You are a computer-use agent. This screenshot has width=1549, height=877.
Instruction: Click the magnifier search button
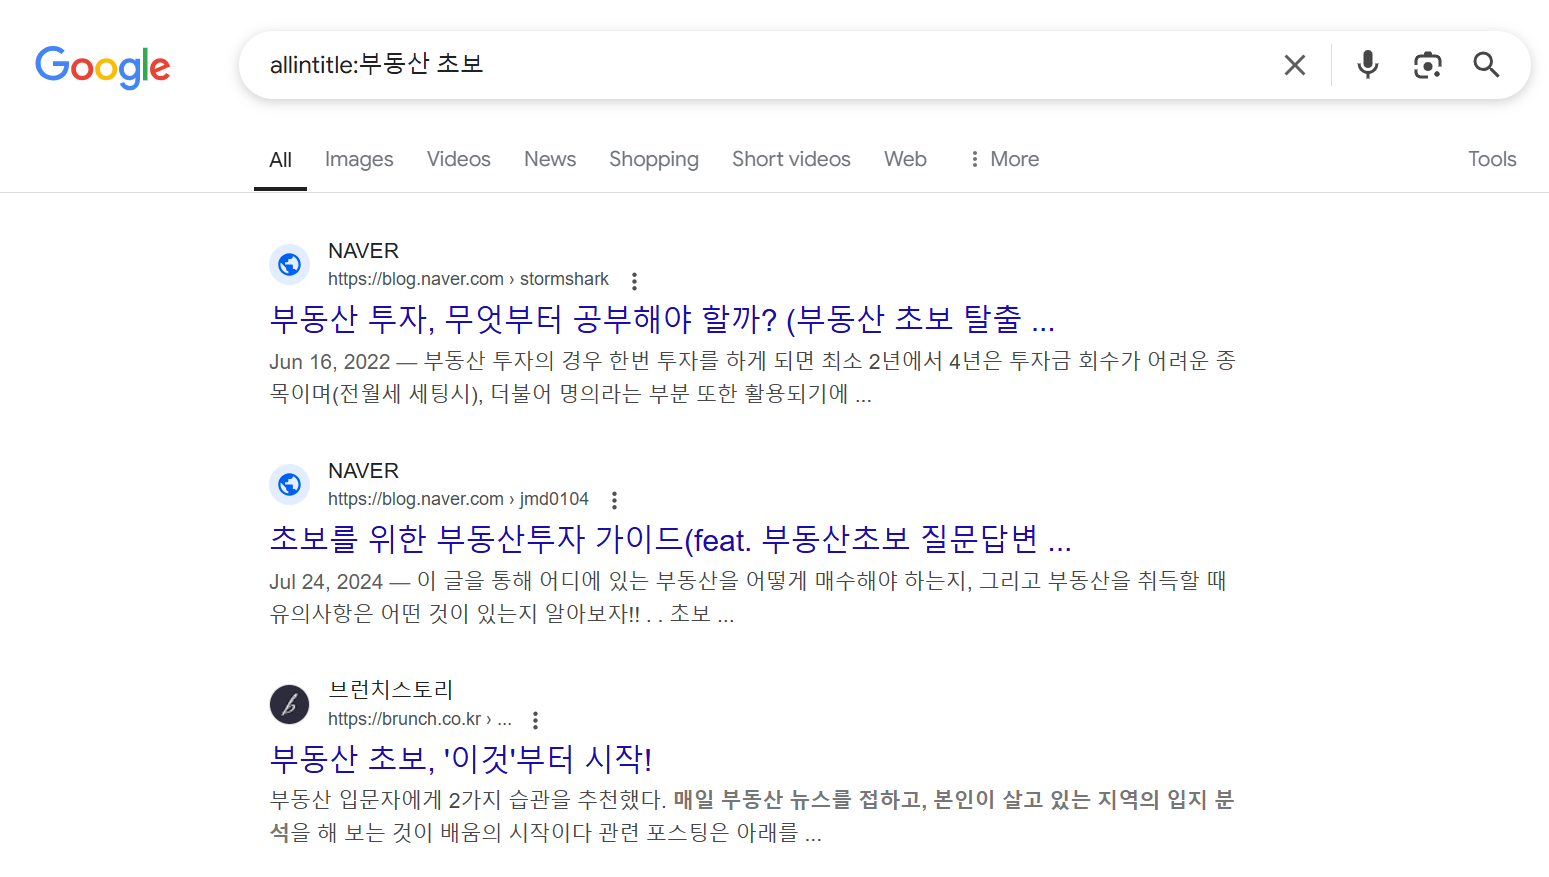(1487, 65)
